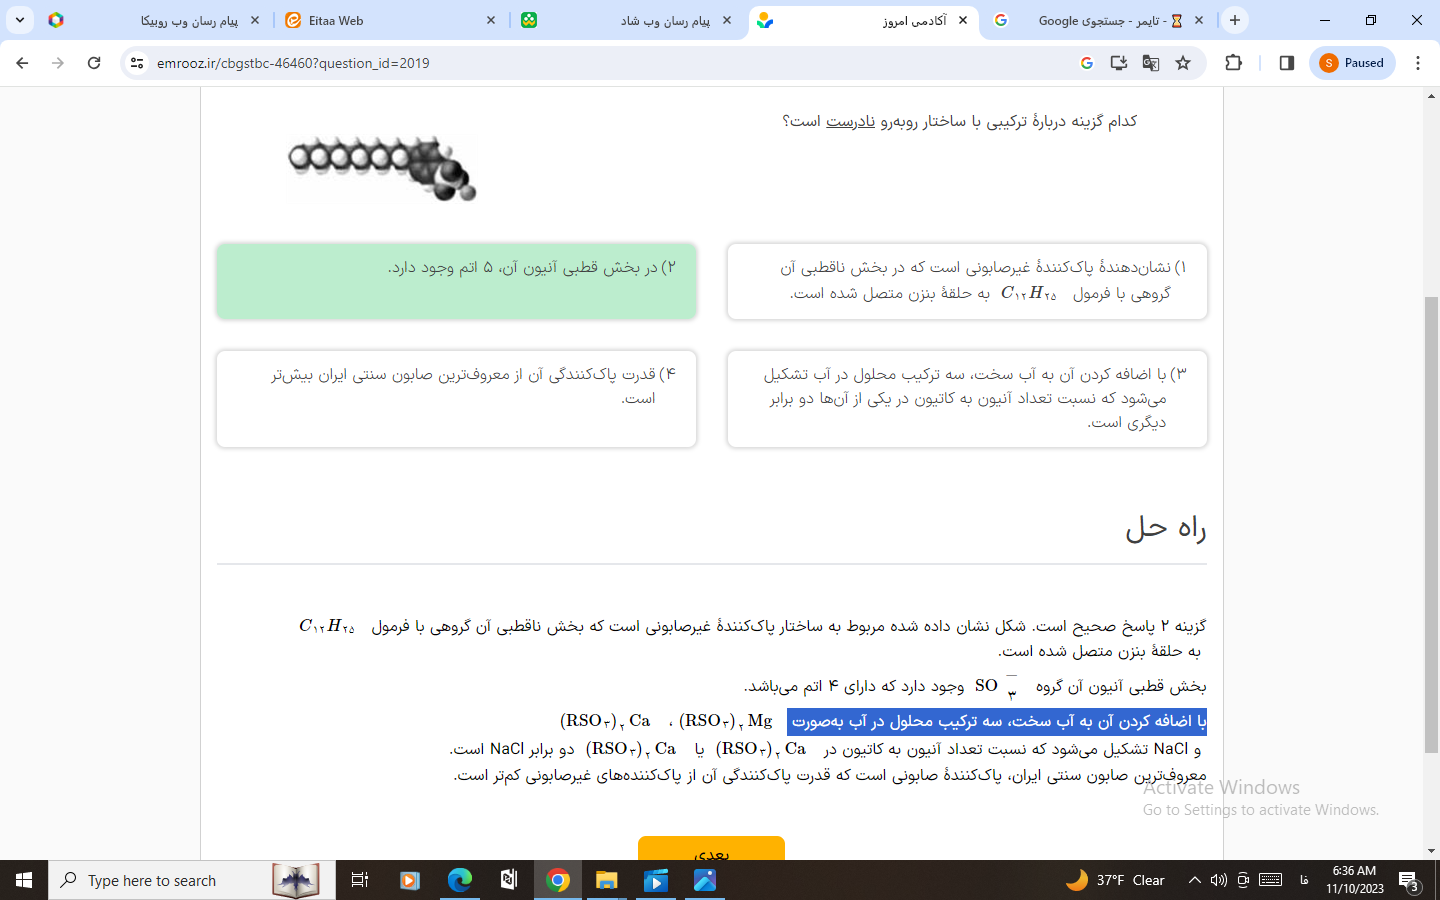
Task: Expand the tab search dropdown arrow
Action: click(x=20, y=20)
